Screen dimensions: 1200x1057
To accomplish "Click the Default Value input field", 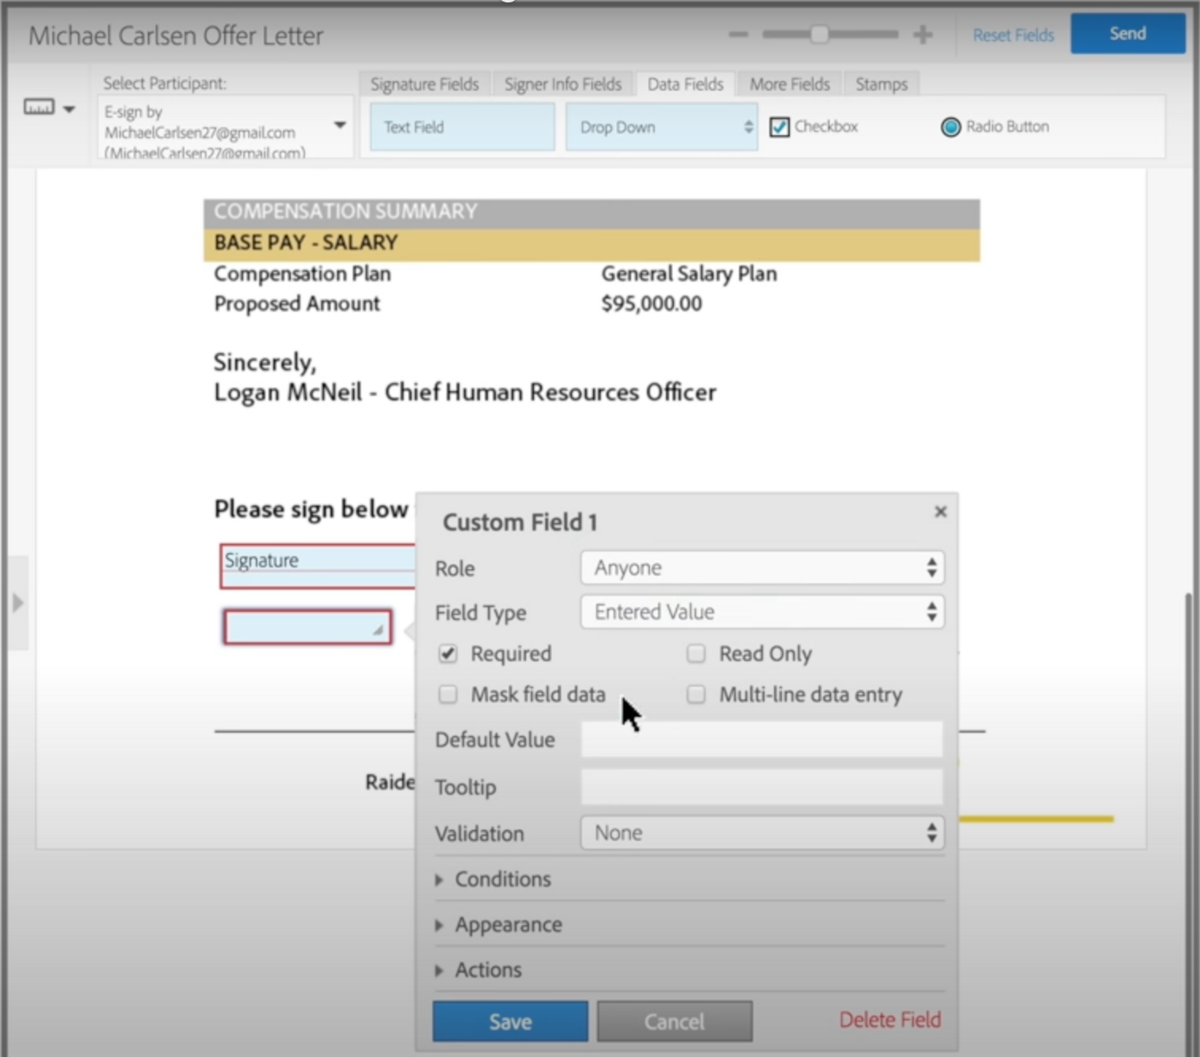I will pyautogui.click(x=762, y=740).
